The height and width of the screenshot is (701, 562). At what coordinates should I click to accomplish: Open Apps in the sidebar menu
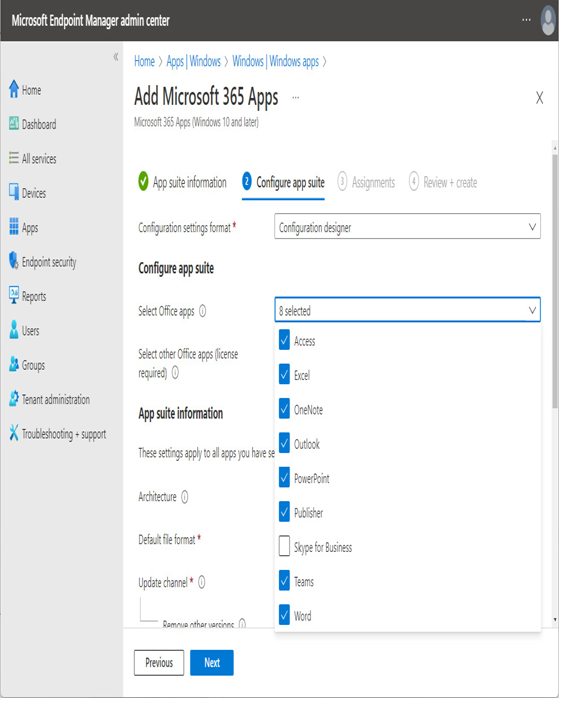point(30,228)
